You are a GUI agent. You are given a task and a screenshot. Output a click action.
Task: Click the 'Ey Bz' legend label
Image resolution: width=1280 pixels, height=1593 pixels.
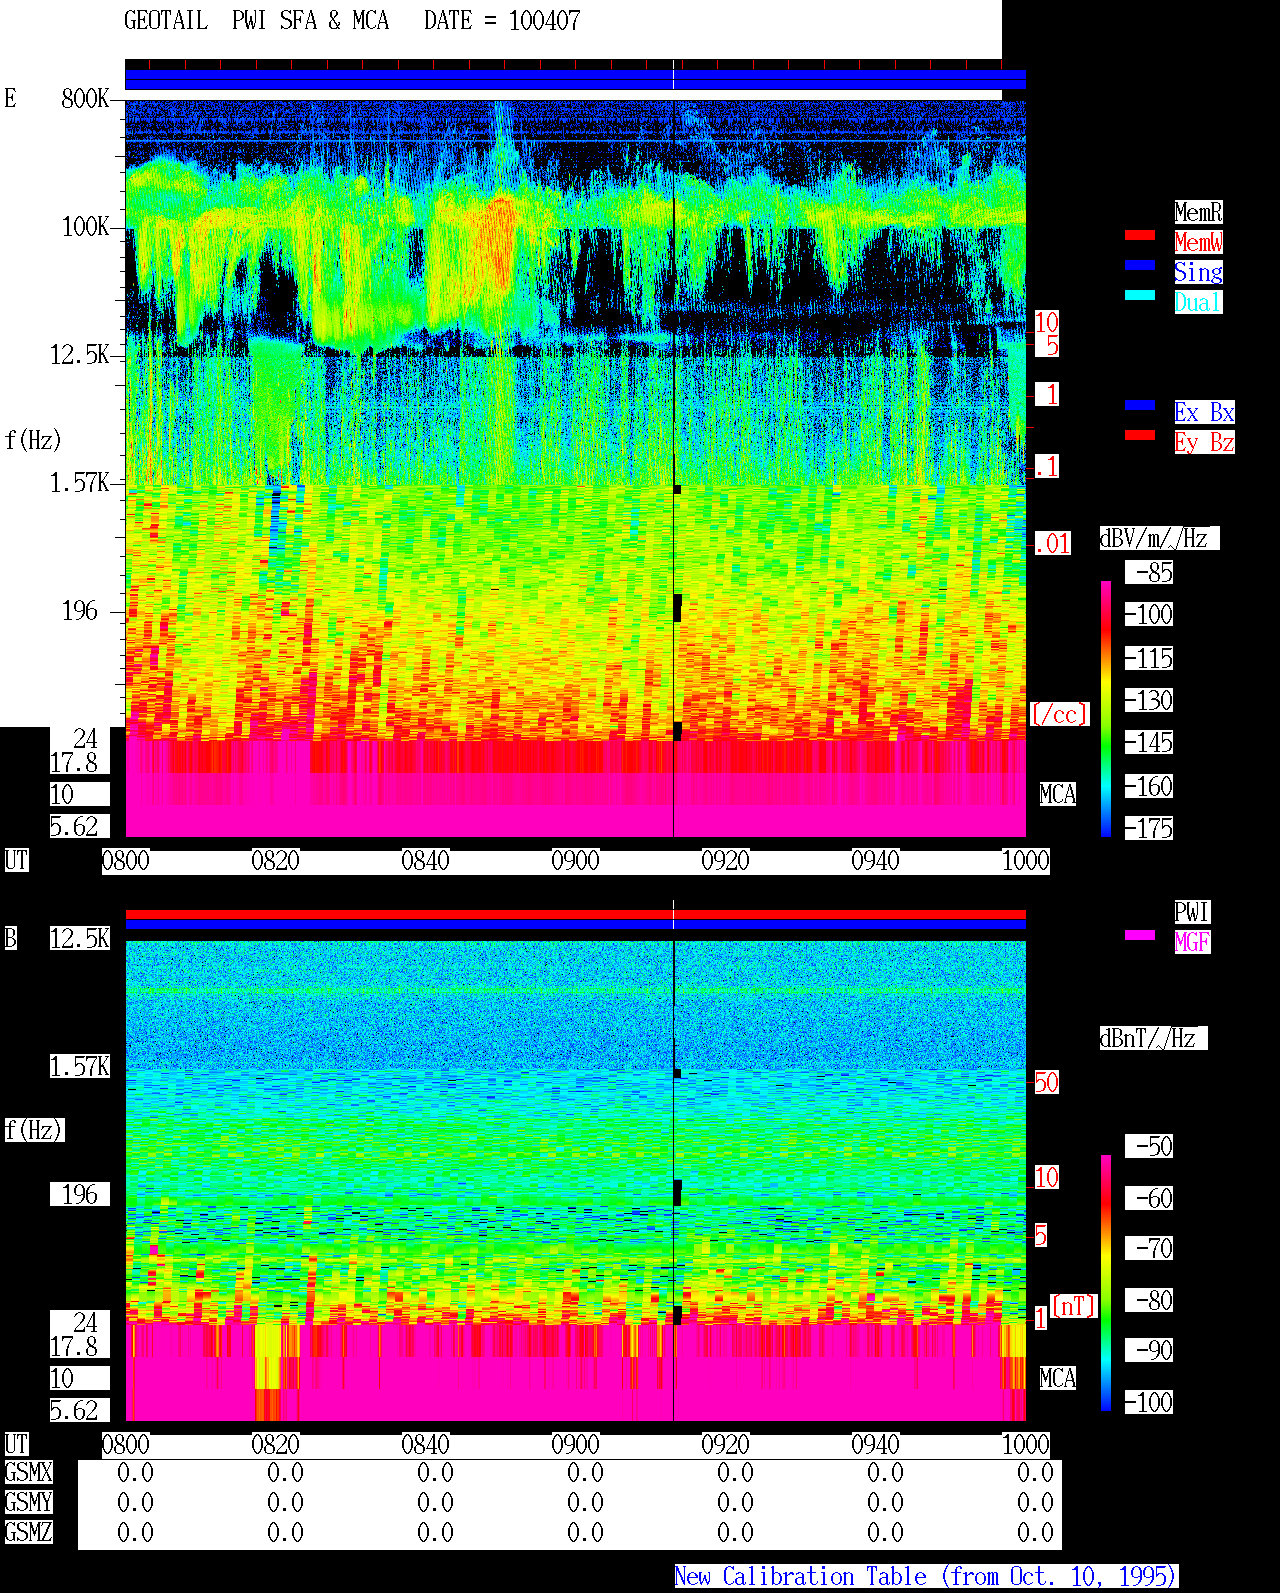1204,442
